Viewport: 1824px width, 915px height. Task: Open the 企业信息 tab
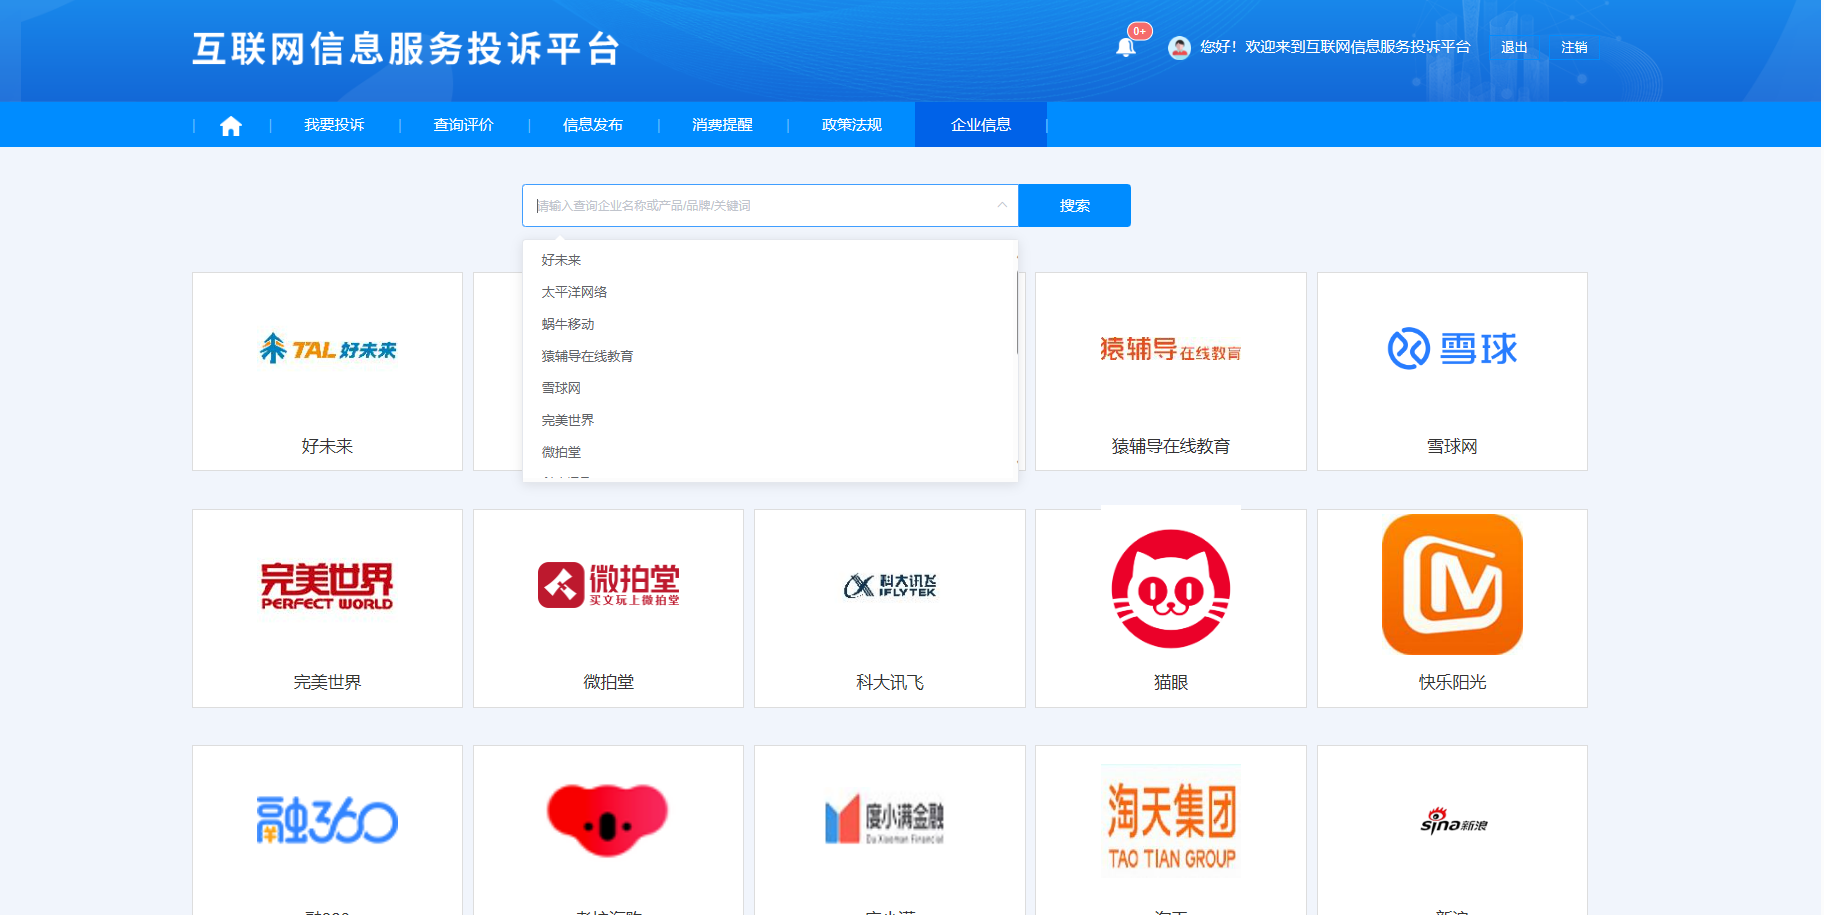[x=981, y=125]
